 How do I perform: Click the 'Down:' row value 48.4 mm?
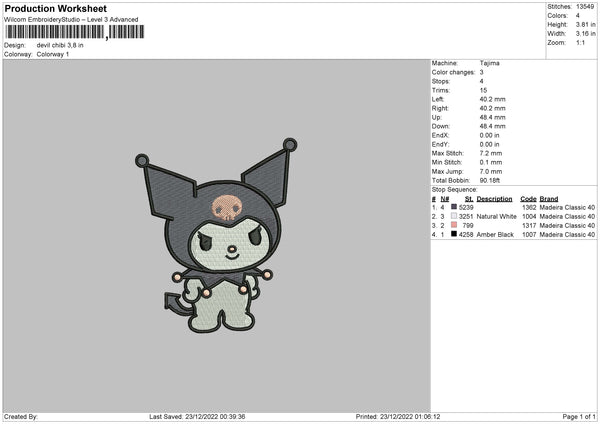(x=492, y=126)
